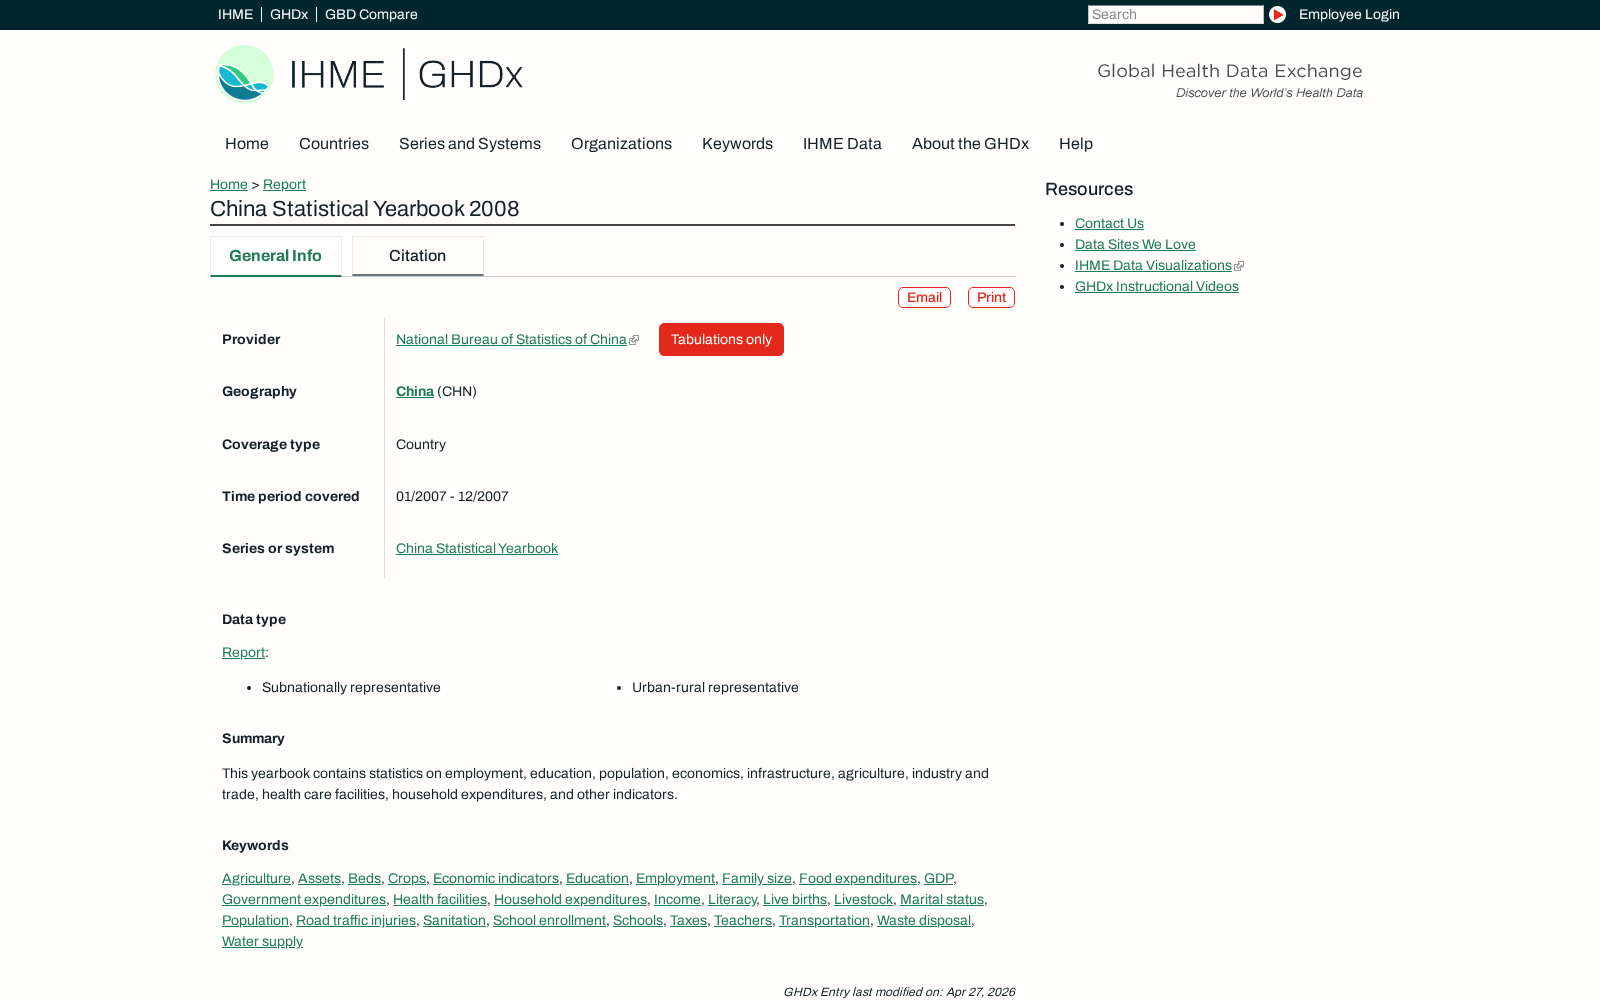This screenshot has height=1000, width=1600.
Task: Click the Tabulations only badge
Action: (x=721, y=339)
